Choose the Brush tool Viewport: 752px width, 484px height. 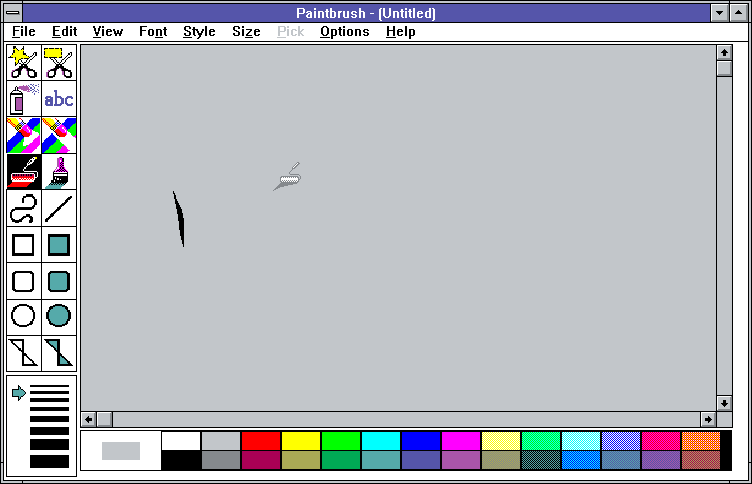point(59,172)
